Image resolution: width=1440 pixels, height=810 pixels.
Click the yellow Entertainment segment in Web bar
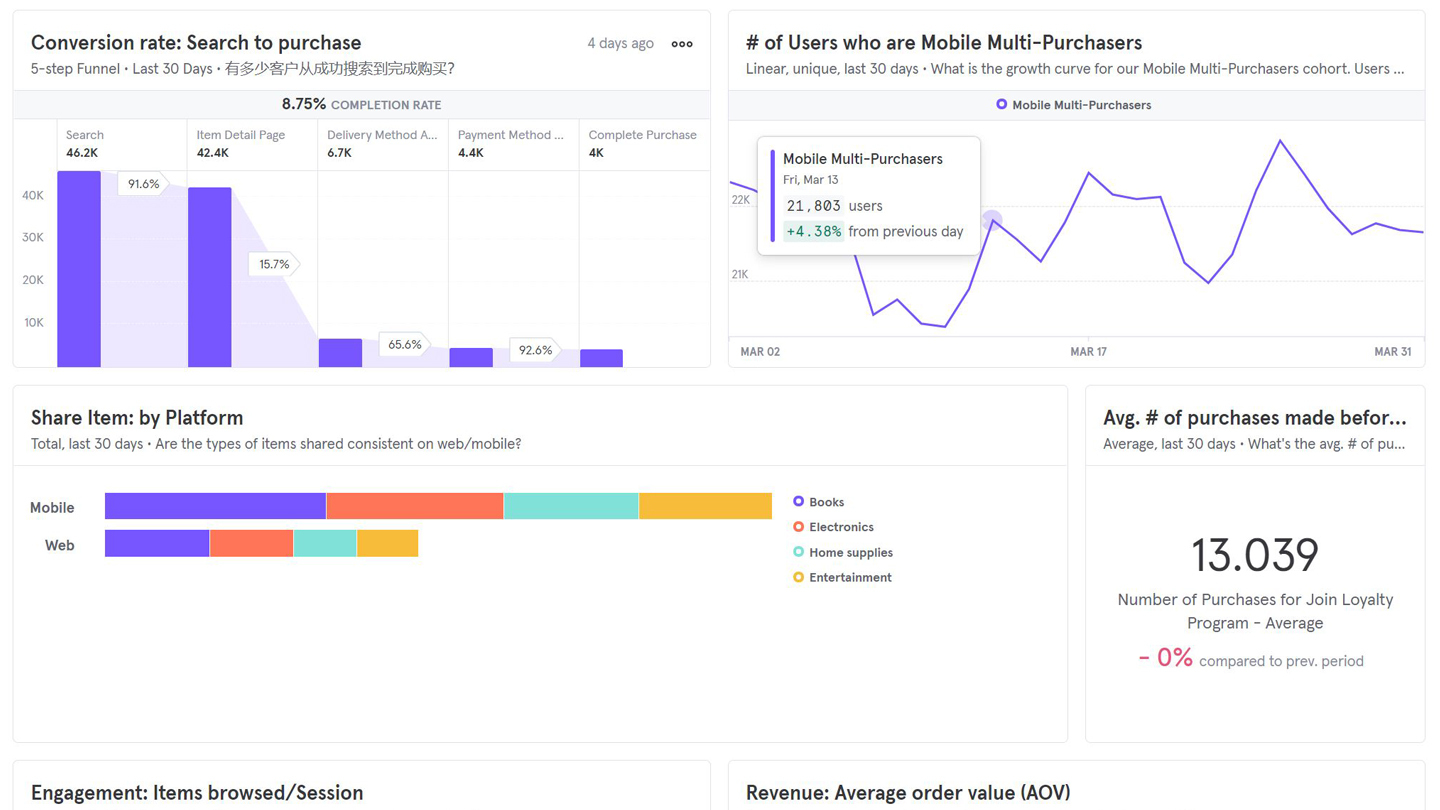coord(387,543)
